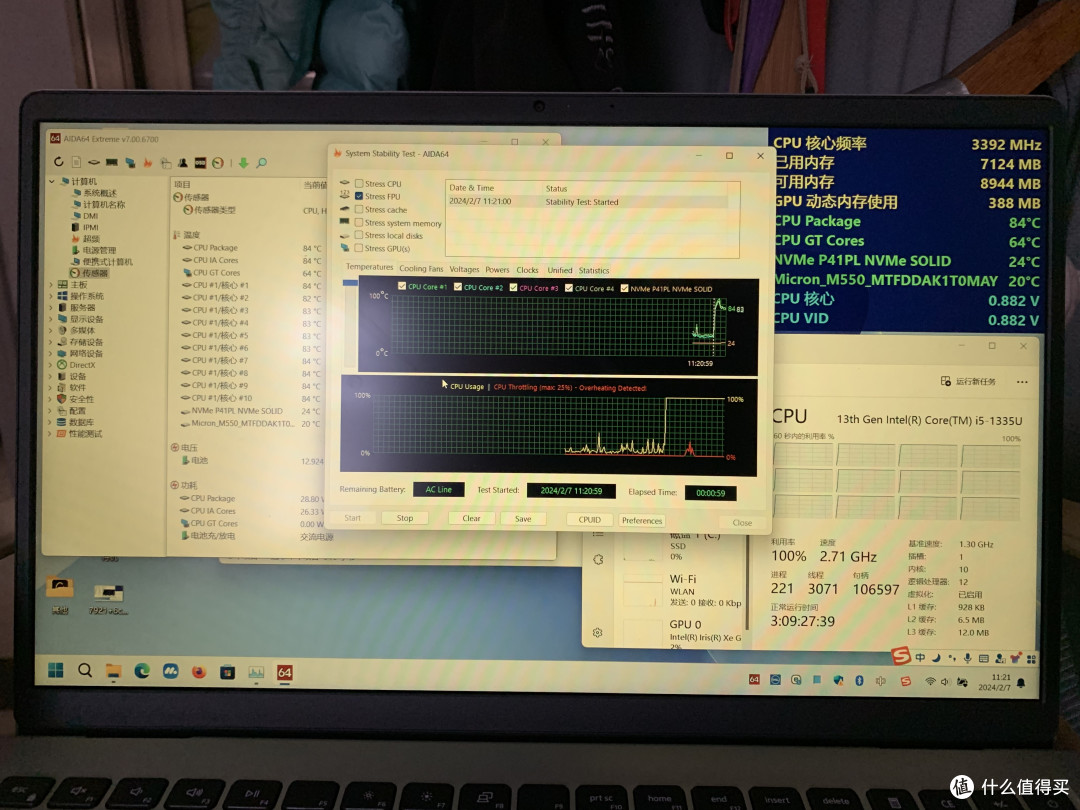Collapse the 计算机 tree node
1080x810 pixels.
(x=53, y=181)
